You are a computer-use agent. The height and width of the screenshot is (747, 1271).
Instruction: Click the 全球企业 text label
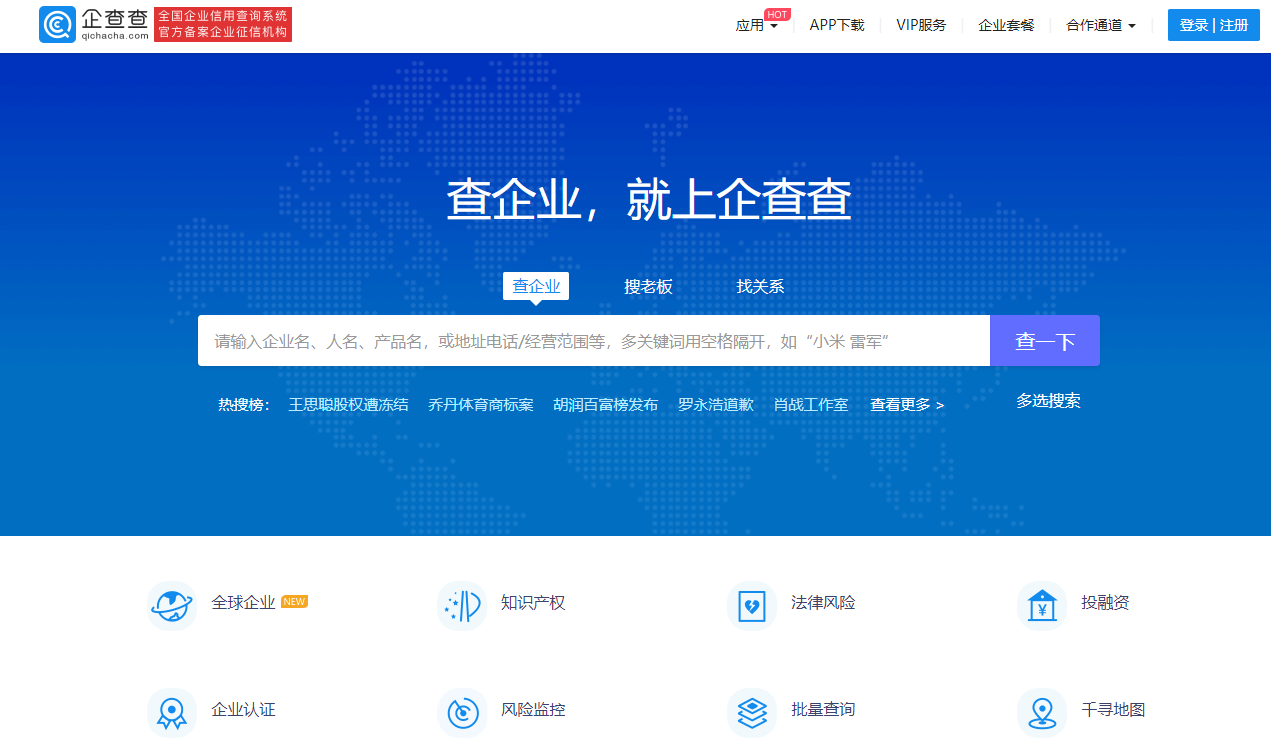click(243, 603)
